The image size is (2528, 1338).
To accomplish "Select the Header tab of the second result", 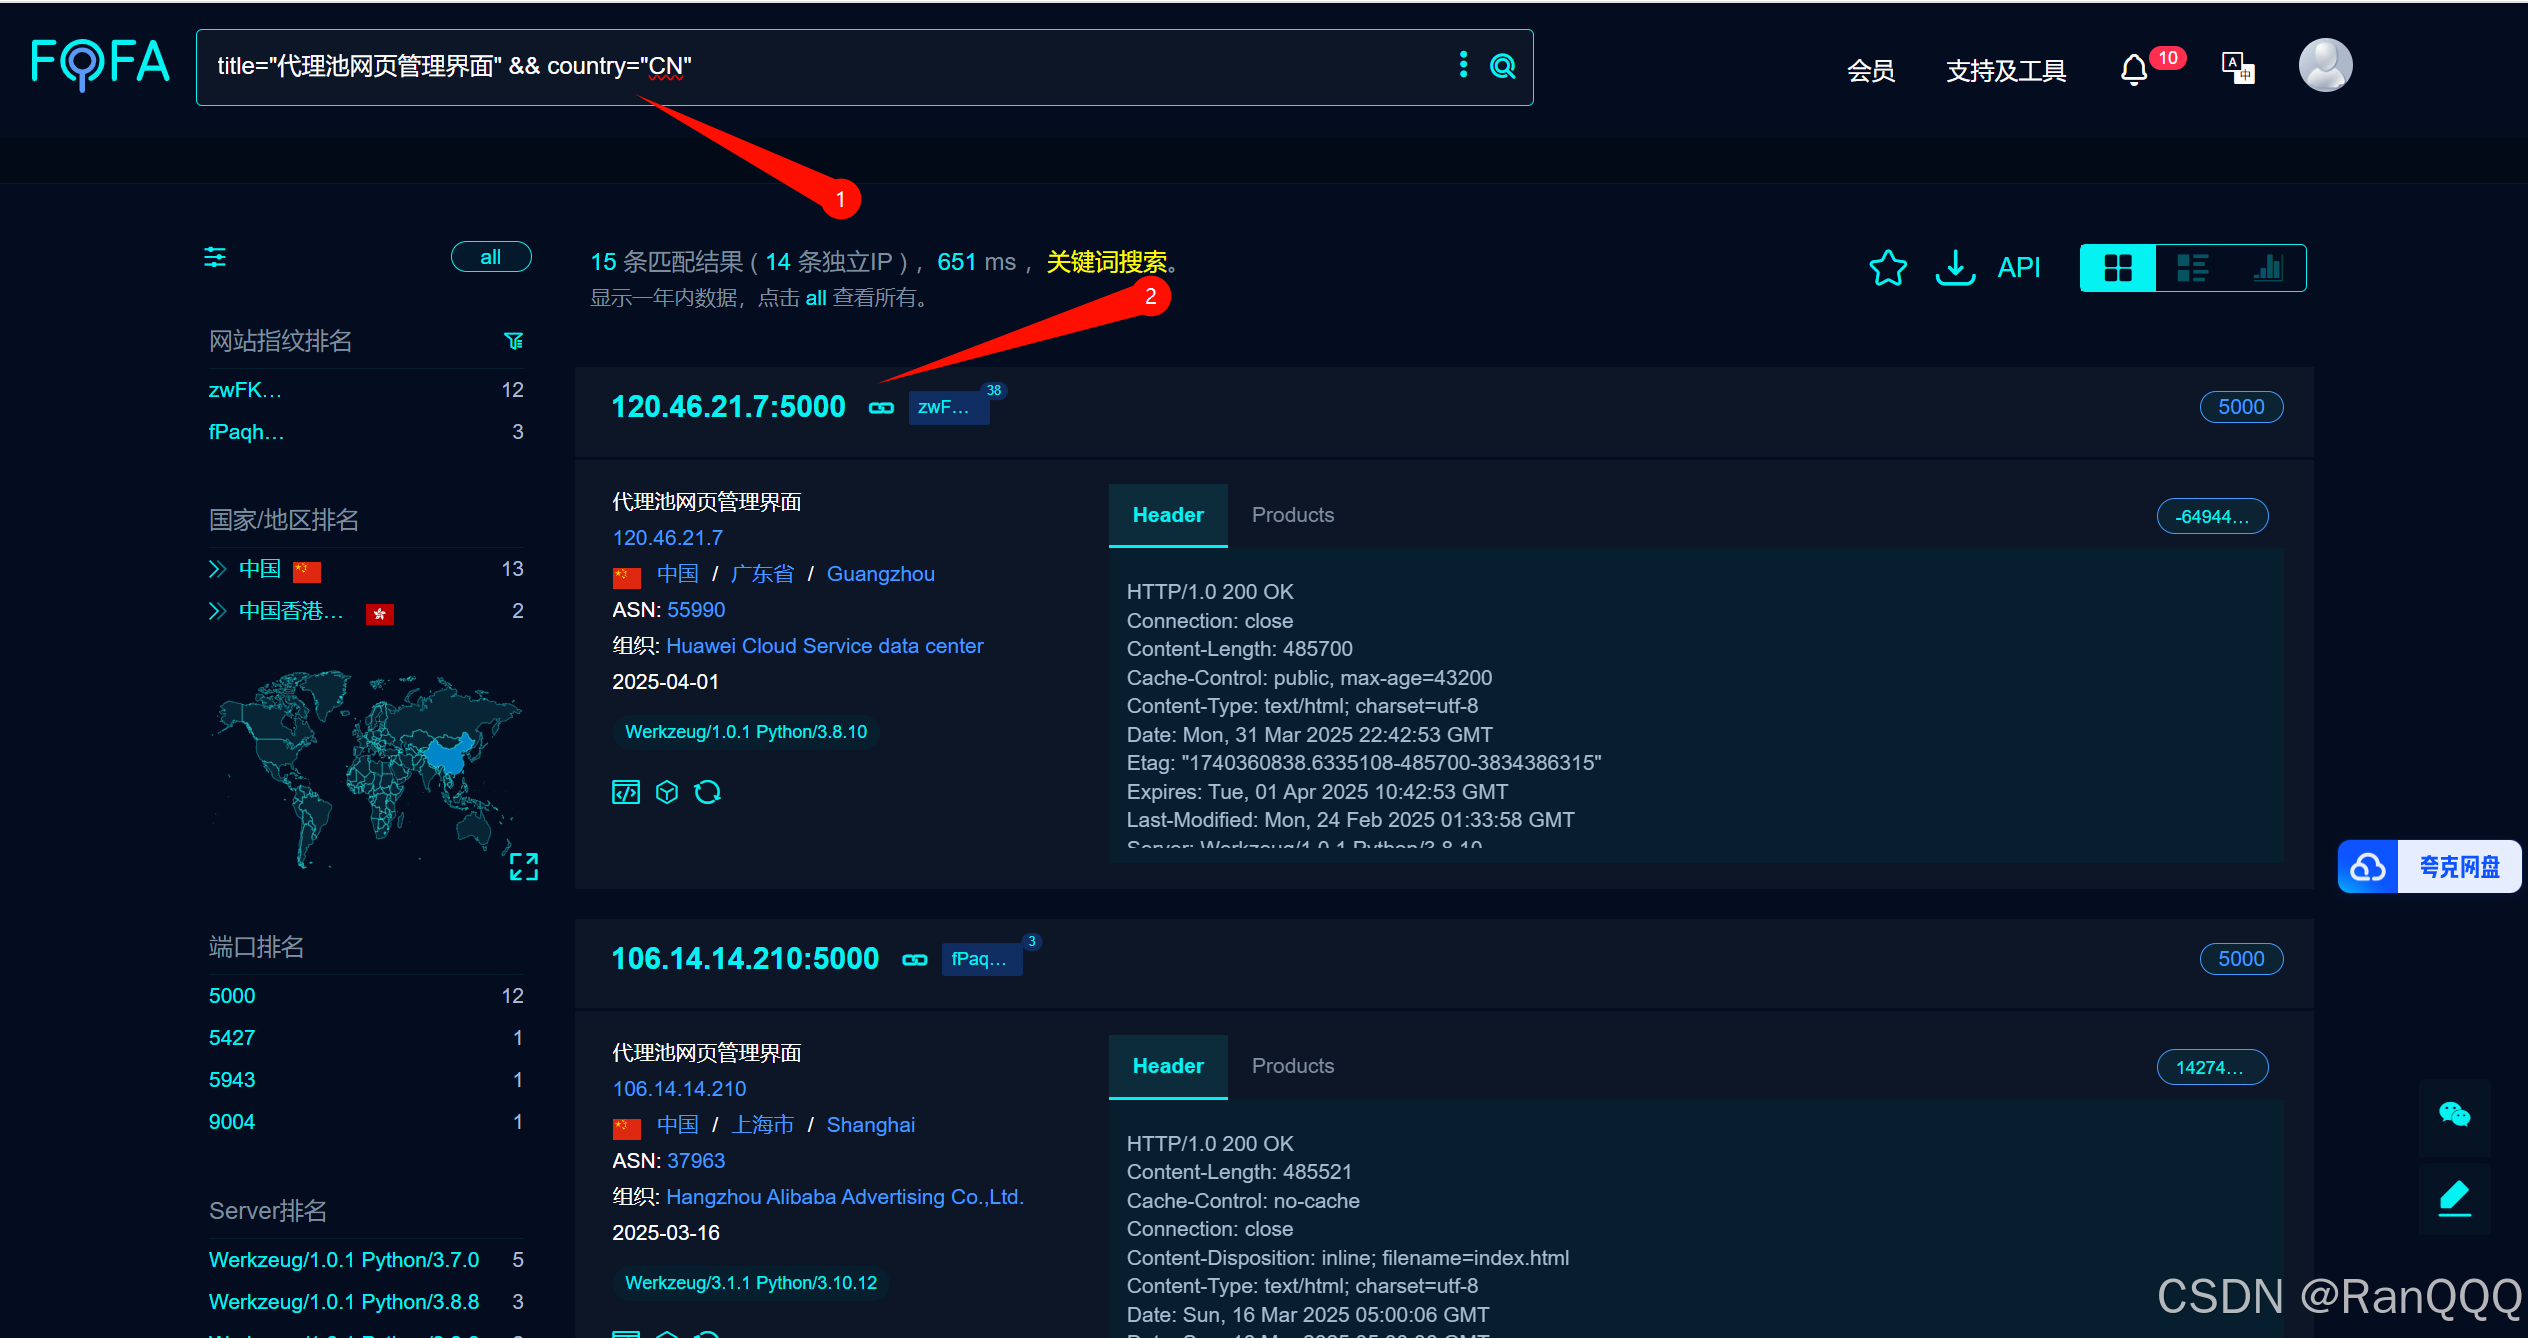I will [x=1167, y=1066].
